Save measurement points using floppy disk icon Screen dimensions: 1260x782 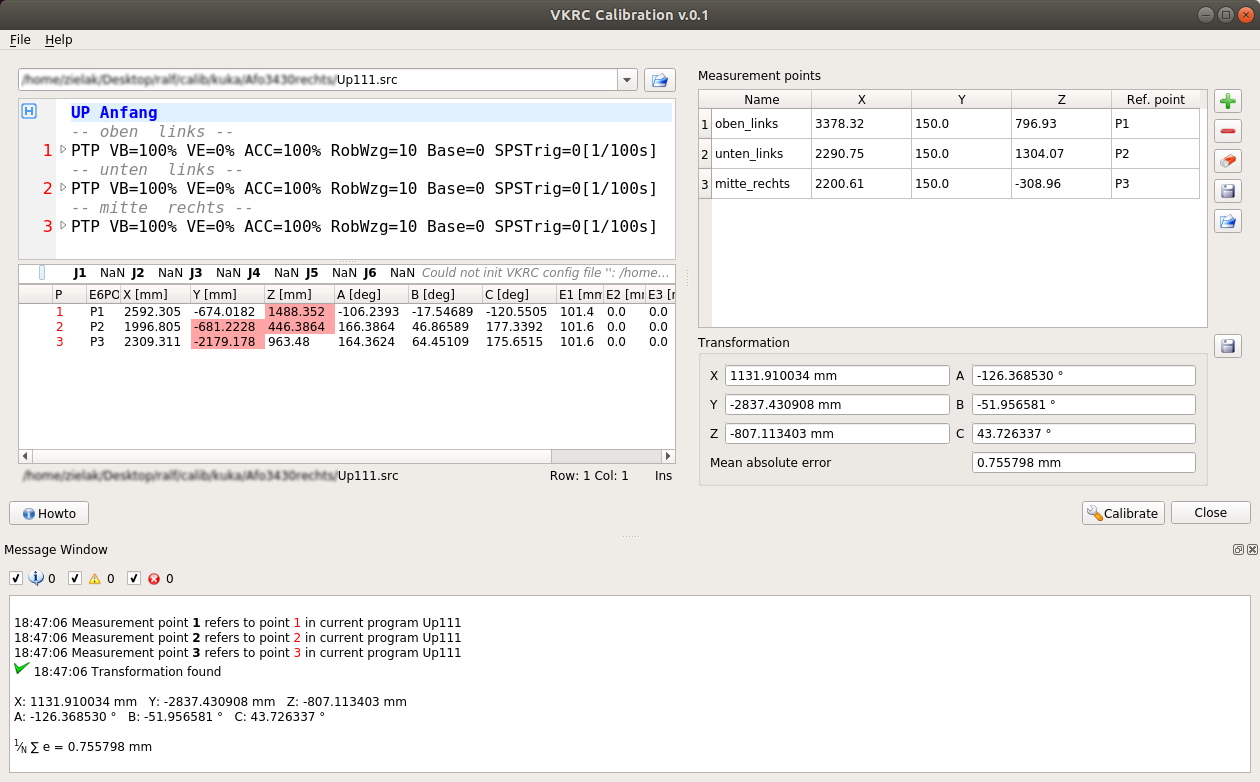pyautogui.click(x=1228, y=191)
